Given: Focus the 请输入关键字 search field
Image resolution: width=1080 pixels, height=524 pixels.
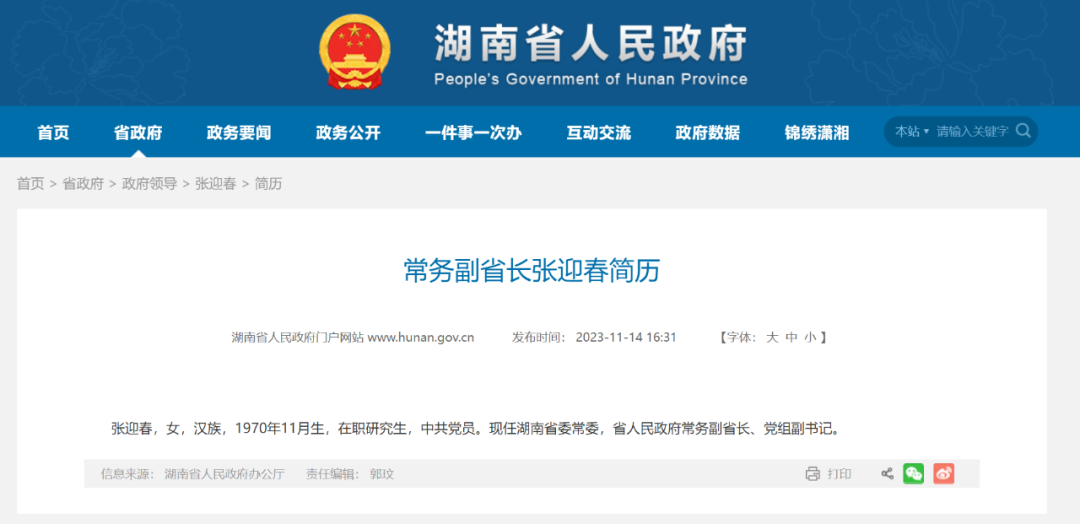Looking at the screenshot, I should pyautogui.click(x=972, y=132).
